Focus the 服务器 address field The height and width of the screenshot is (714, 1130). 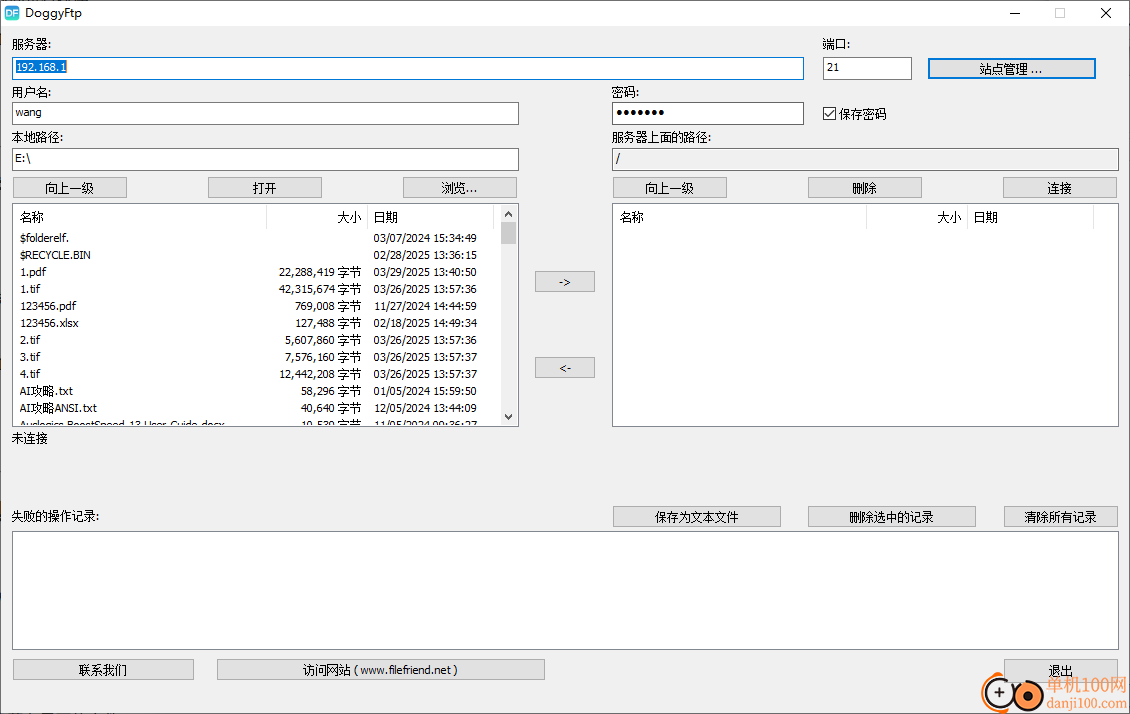coord(408,68)
